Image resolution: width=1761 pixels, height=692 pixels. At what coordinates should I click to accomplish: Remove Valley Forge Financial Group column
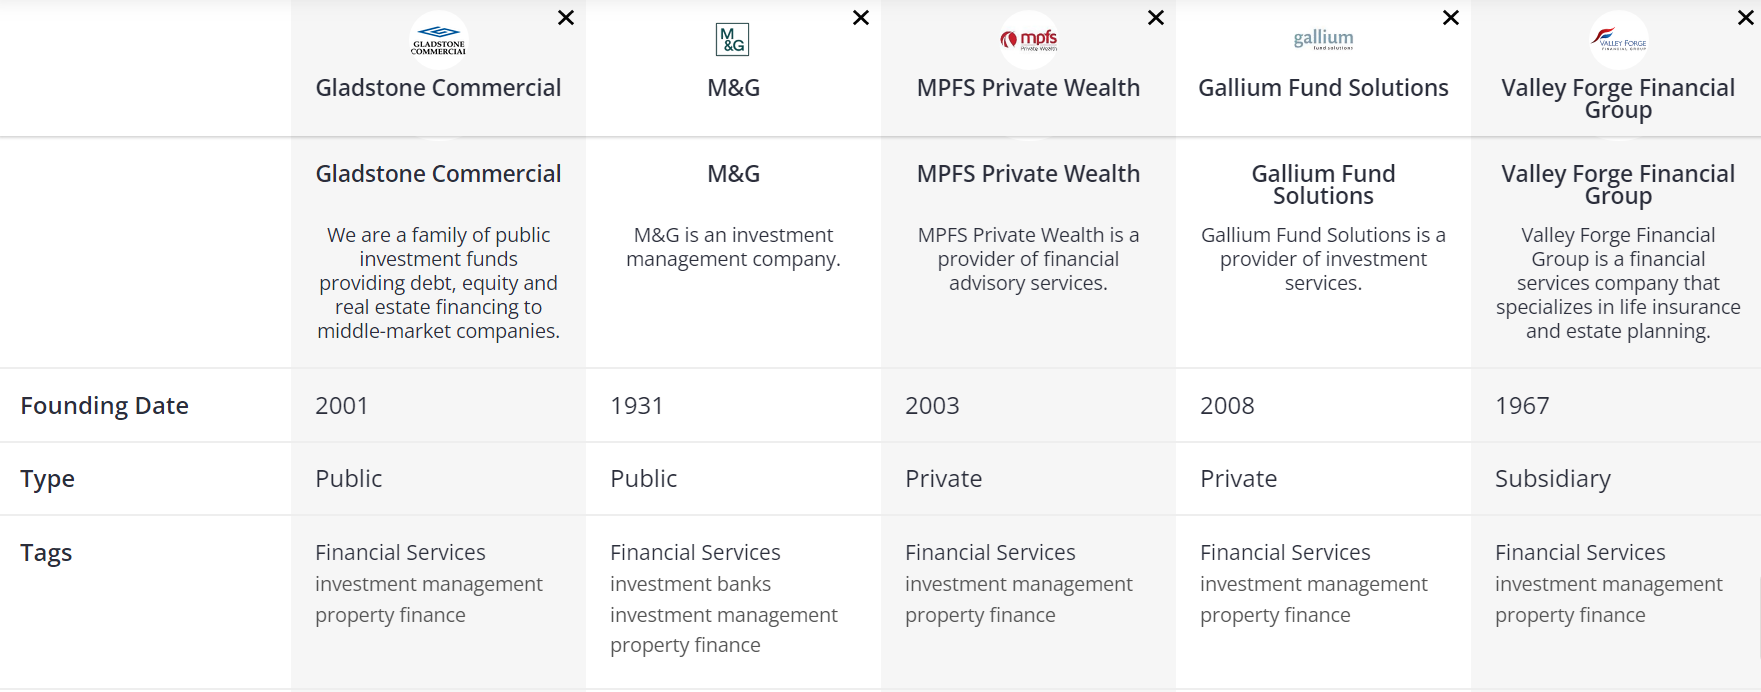[x=1746, y=18]
